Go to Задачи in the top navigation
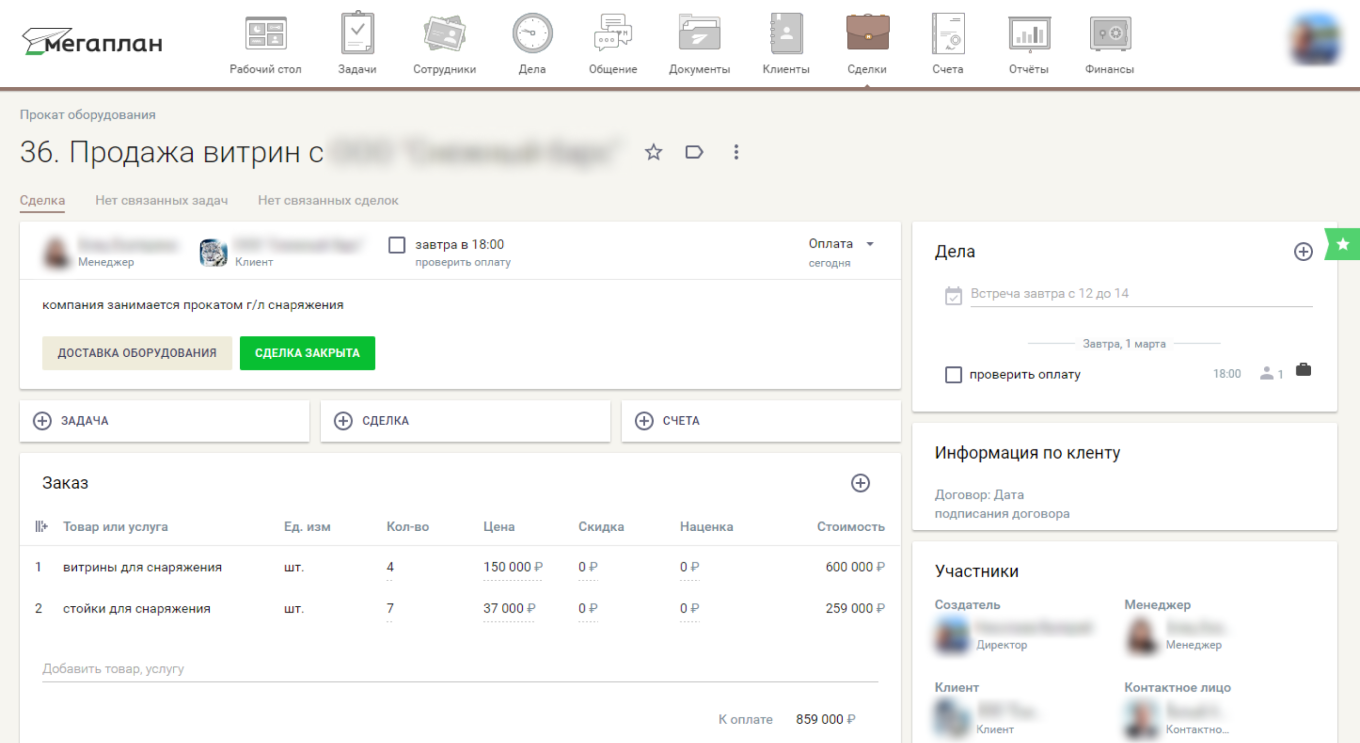The image size is (1360, 743). (357, 34)
